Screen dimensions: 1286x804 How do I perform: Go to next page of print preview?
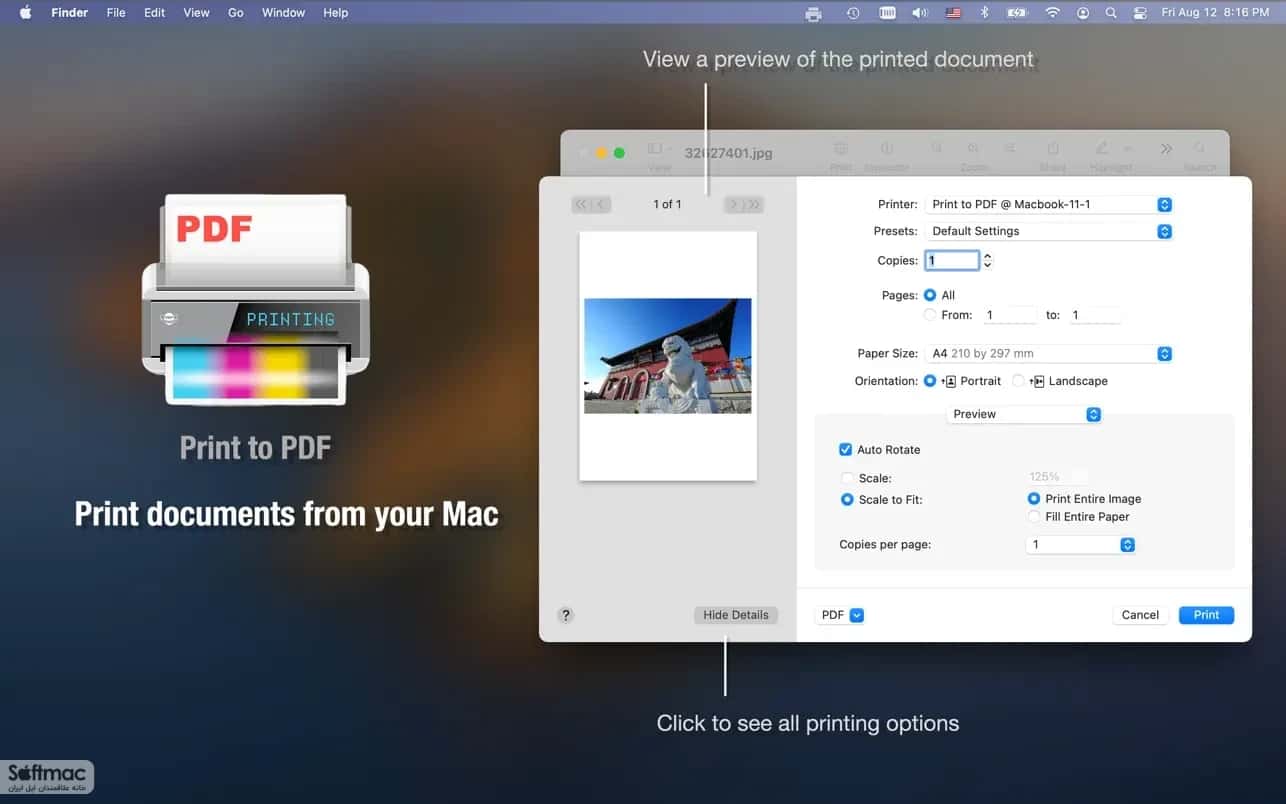tap(734, 204)
